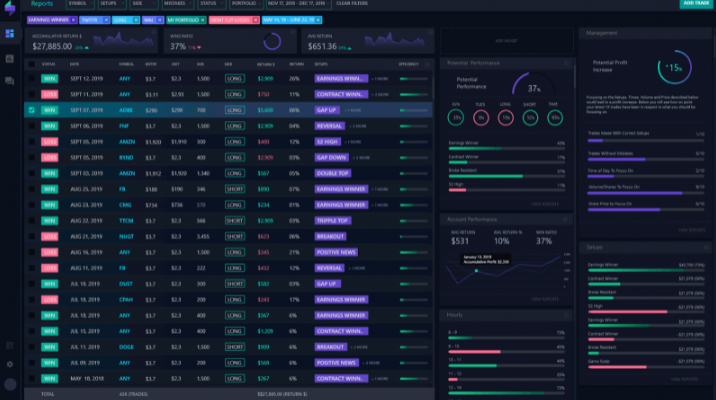This screenshot has height=400, width=716.
Task: Uncheck the ADBE Sept 07 row checkbox
Action: [32, 110]
